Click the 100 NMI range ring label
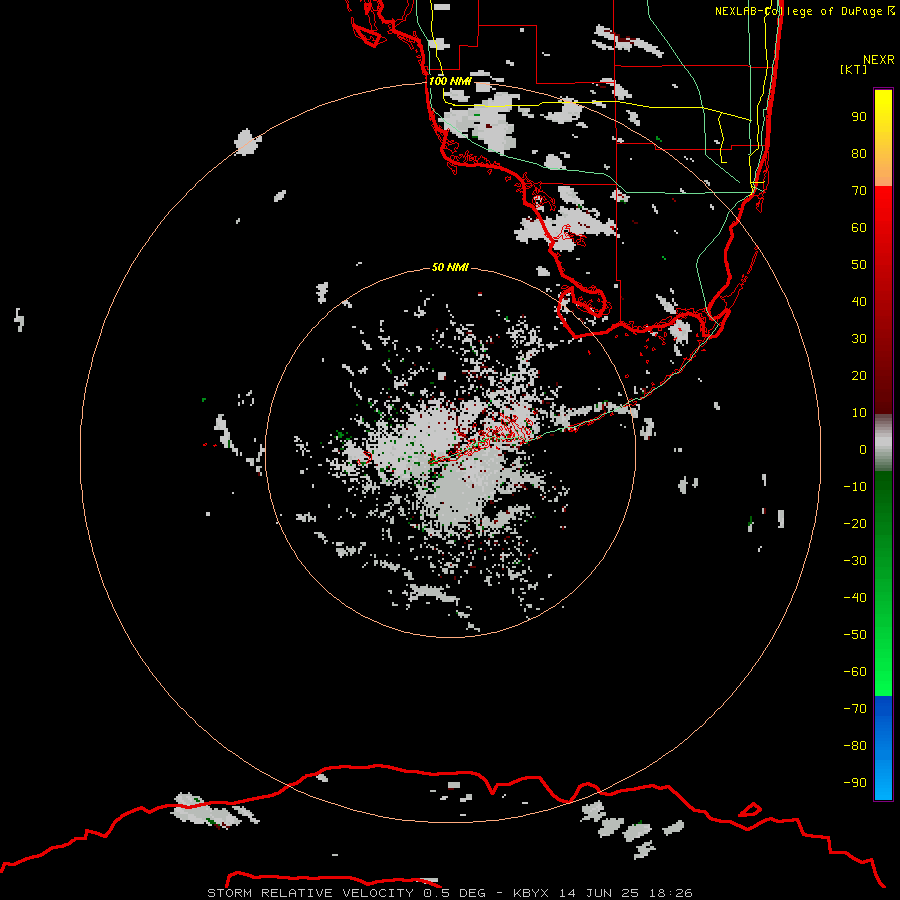 (x=449, y=81)
